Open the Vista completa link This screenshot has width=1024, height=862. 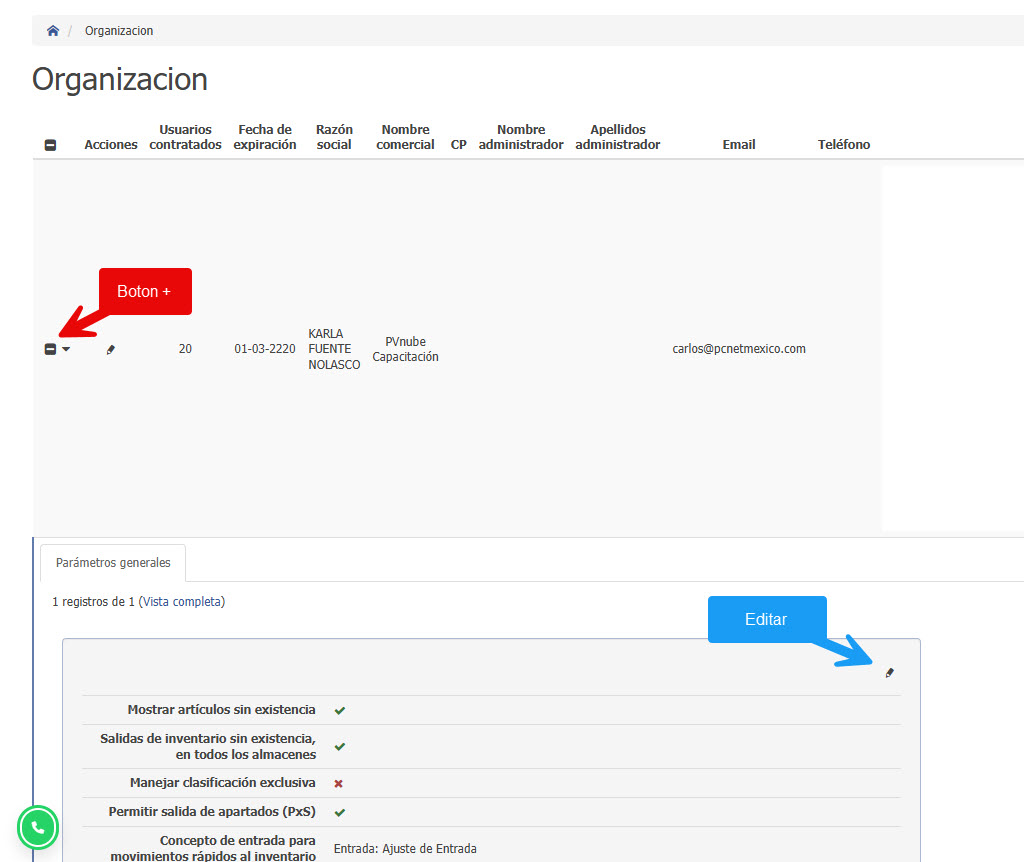tap(183, 601)
